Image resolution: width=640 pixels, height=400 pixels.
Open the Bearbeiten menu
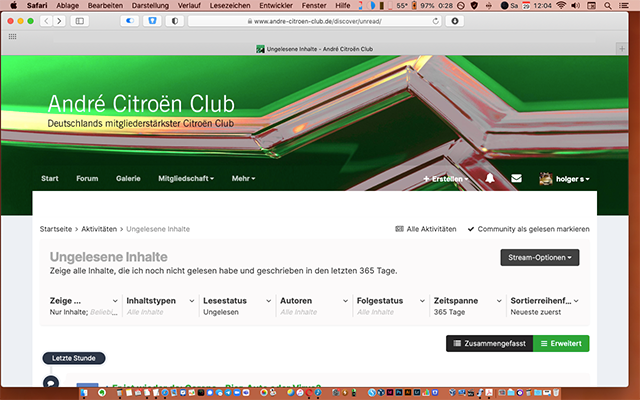pos(105,5)
